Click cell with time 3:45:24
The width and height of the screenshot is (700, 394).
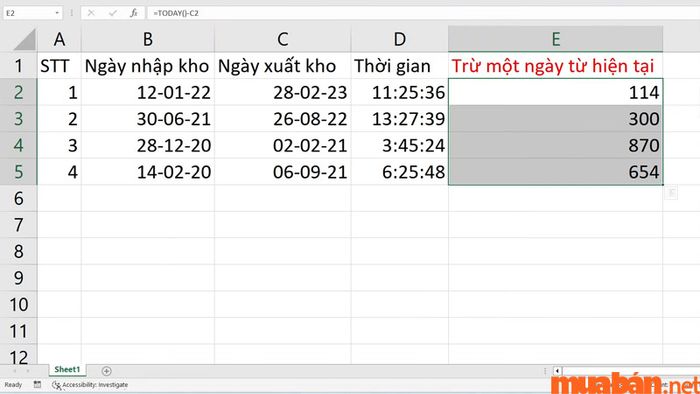tap(400, 145)
